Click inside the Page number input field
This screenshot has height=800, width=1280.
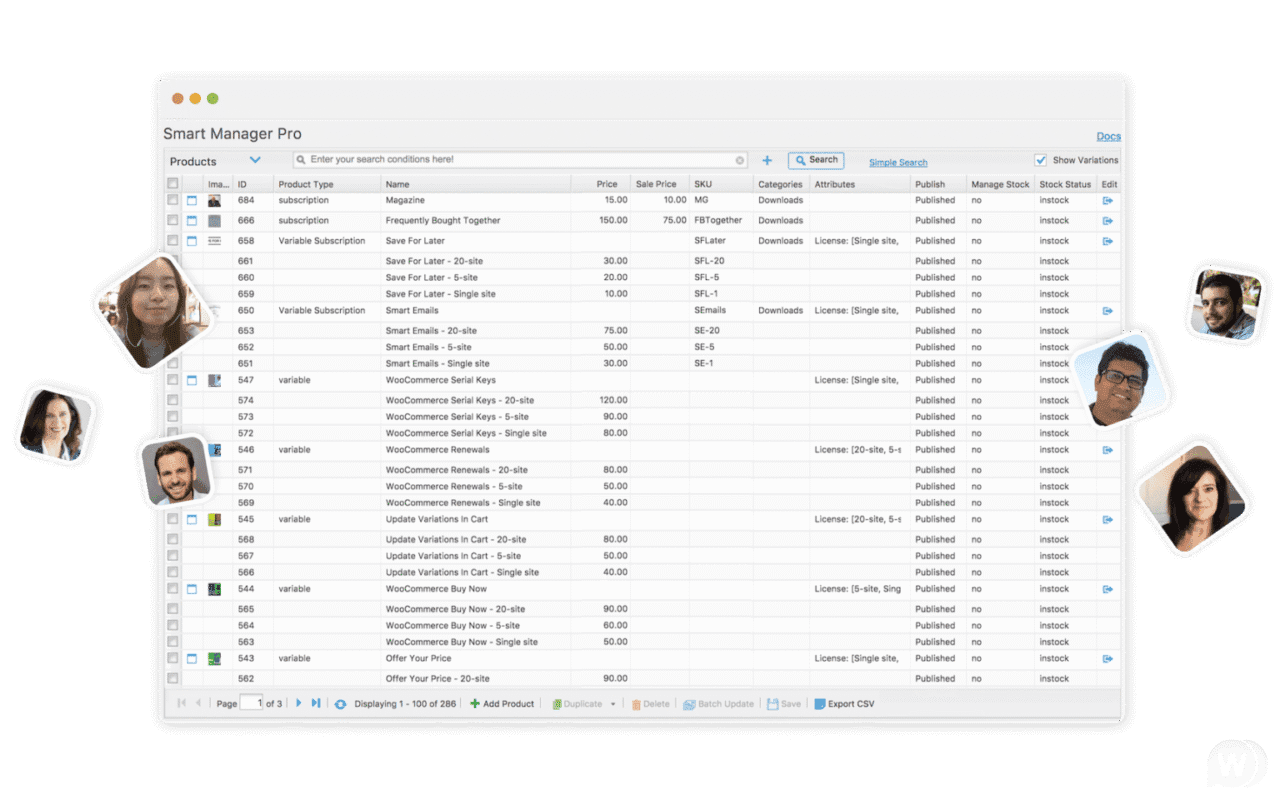click(252, 703)
